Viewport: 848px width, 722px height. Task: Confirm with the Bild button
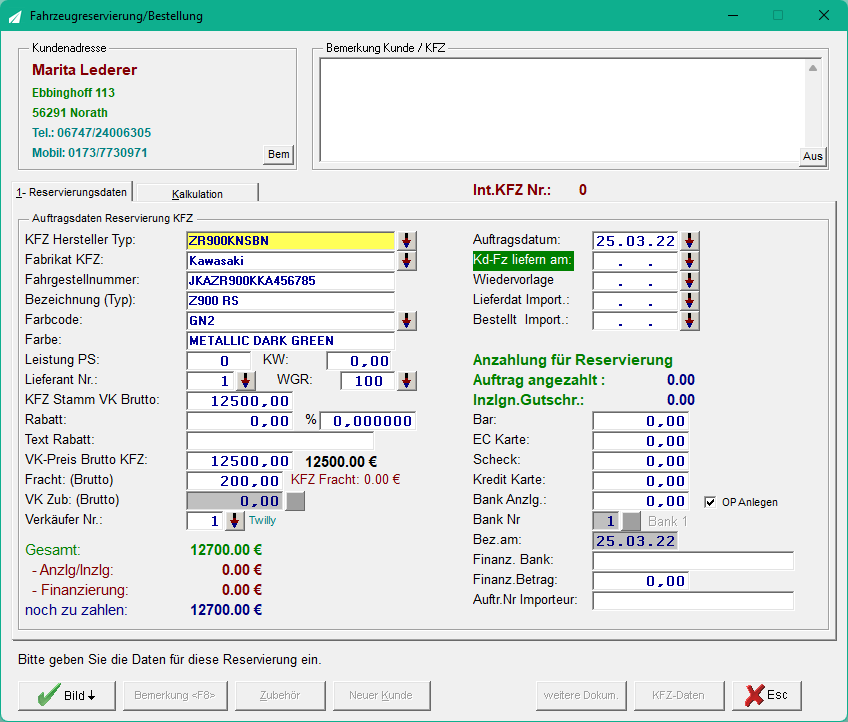[67, 695]
